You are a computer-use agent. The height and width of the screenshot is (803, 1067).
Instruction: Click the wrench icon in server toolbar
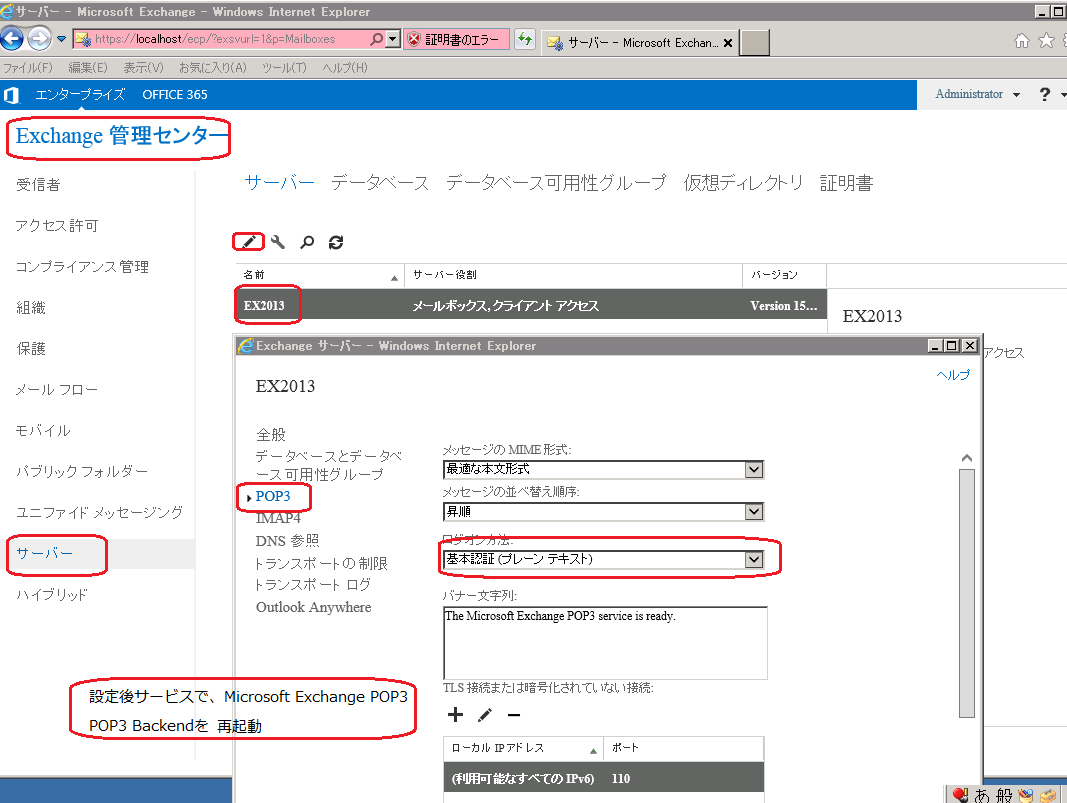click(x=278, y=242)
